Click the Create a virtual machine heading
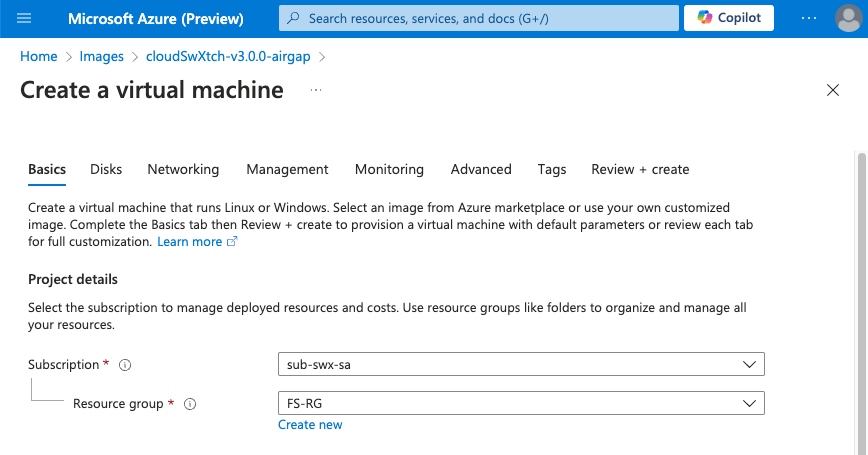Screen dimensions: 868x455 (152, 90)
